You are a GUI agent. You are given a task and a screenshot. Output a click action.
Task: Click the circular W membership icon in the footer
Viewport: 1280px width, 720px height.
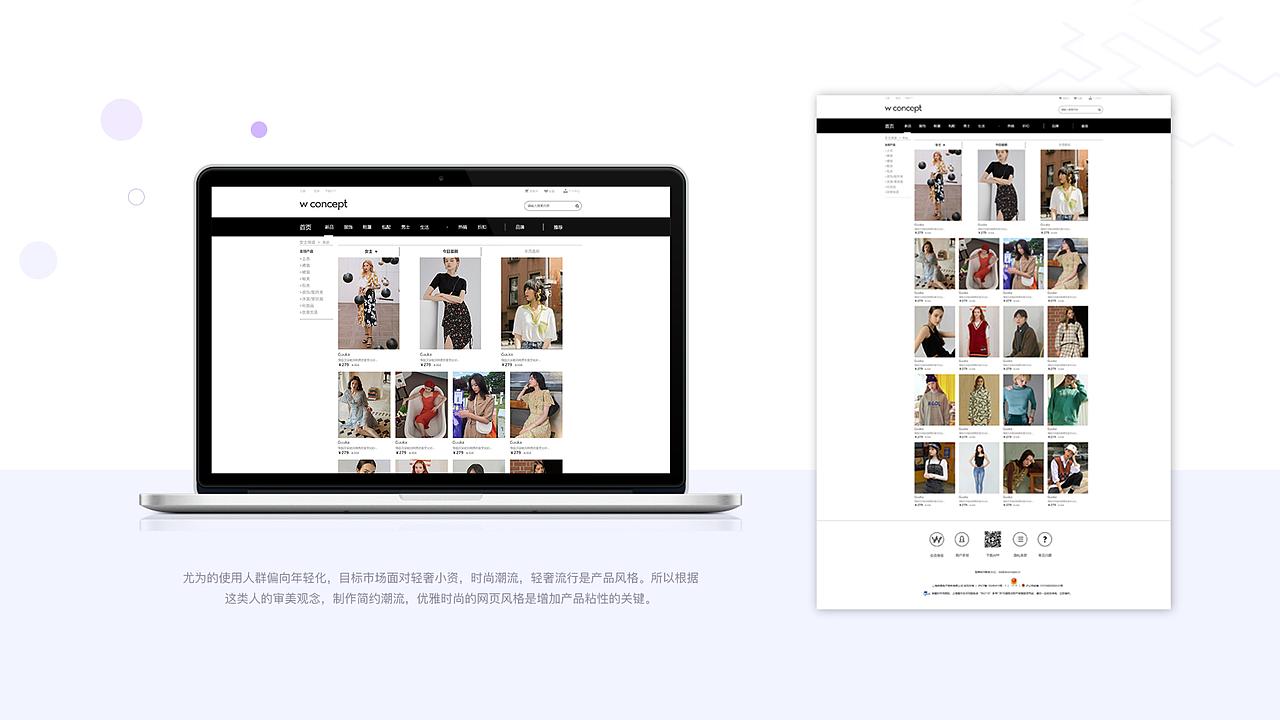[x=937, y=539]
